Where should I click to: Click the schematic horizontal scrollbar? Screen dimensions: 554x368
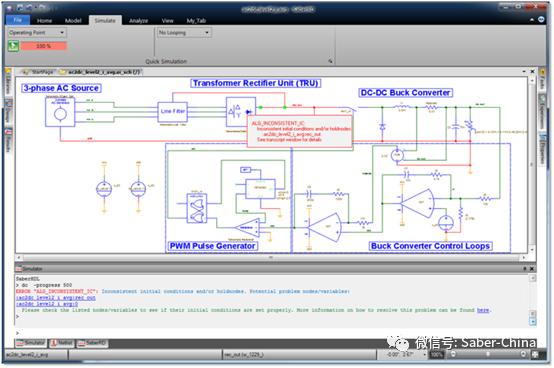(271, 257)
